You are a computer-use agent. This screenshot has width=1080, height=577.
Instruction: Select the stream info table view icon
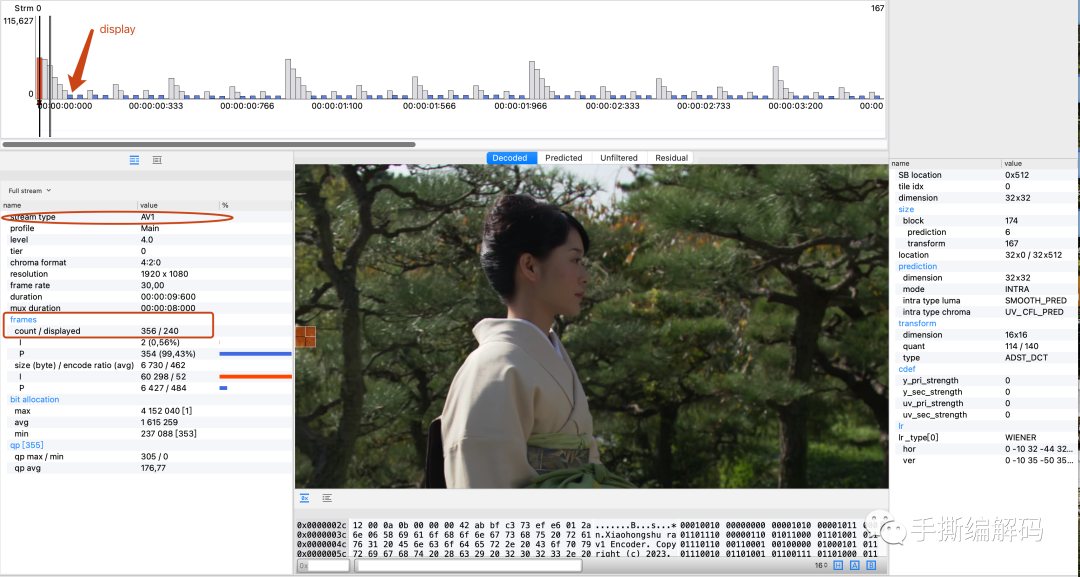click(x=134, y=160)
